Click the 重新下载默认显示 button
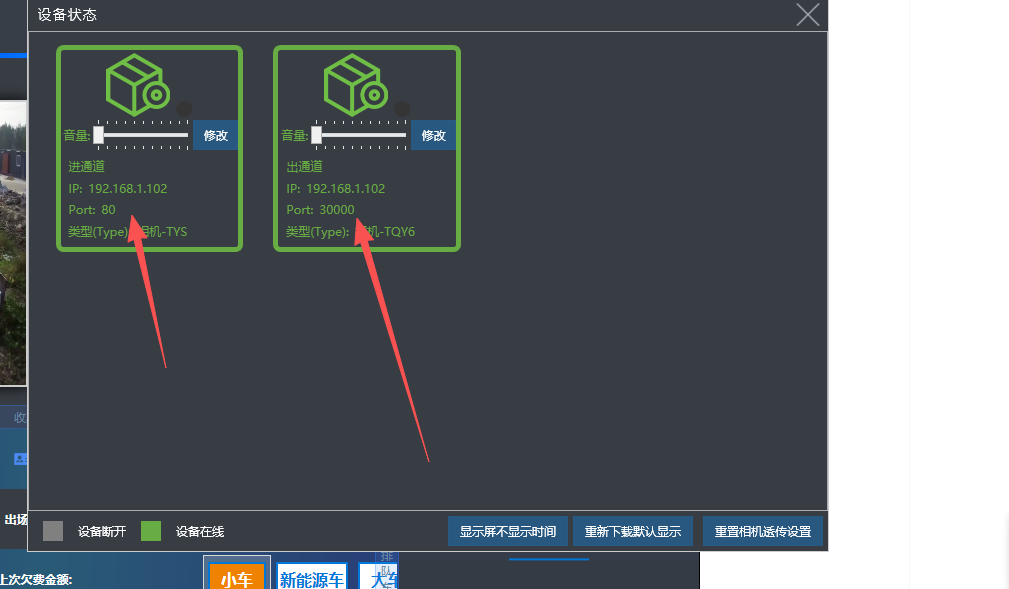The image size is (1009, 589). (633, 531)
